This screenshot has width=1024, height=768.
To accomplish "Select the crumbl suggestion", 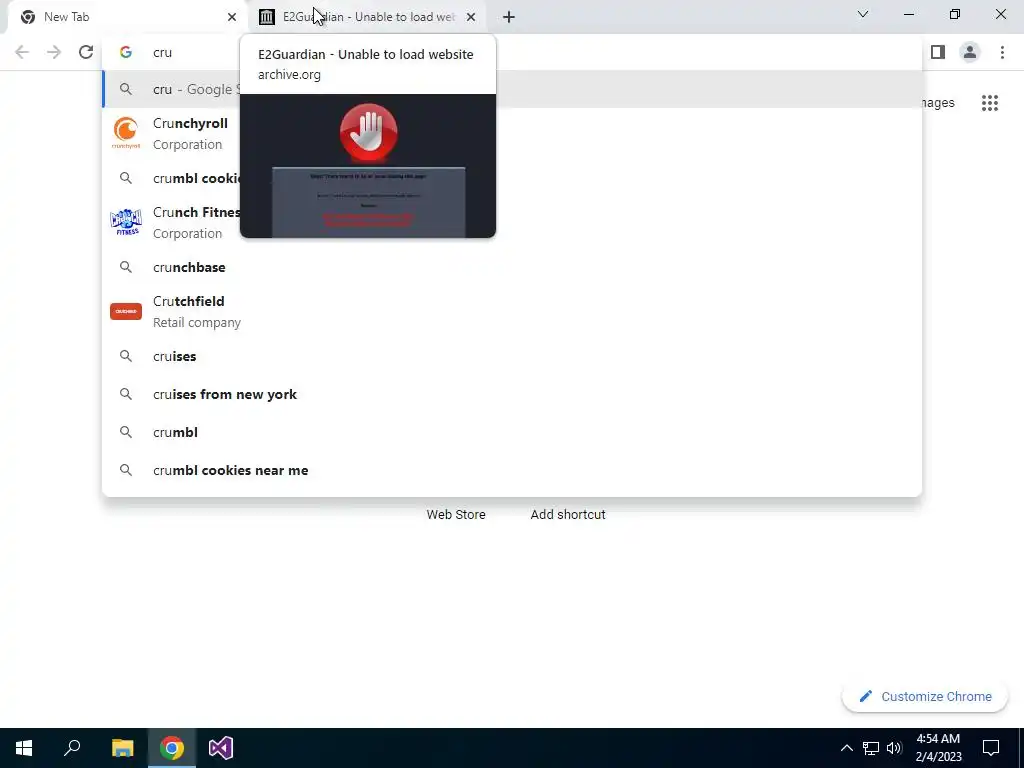I will point(512,432).
